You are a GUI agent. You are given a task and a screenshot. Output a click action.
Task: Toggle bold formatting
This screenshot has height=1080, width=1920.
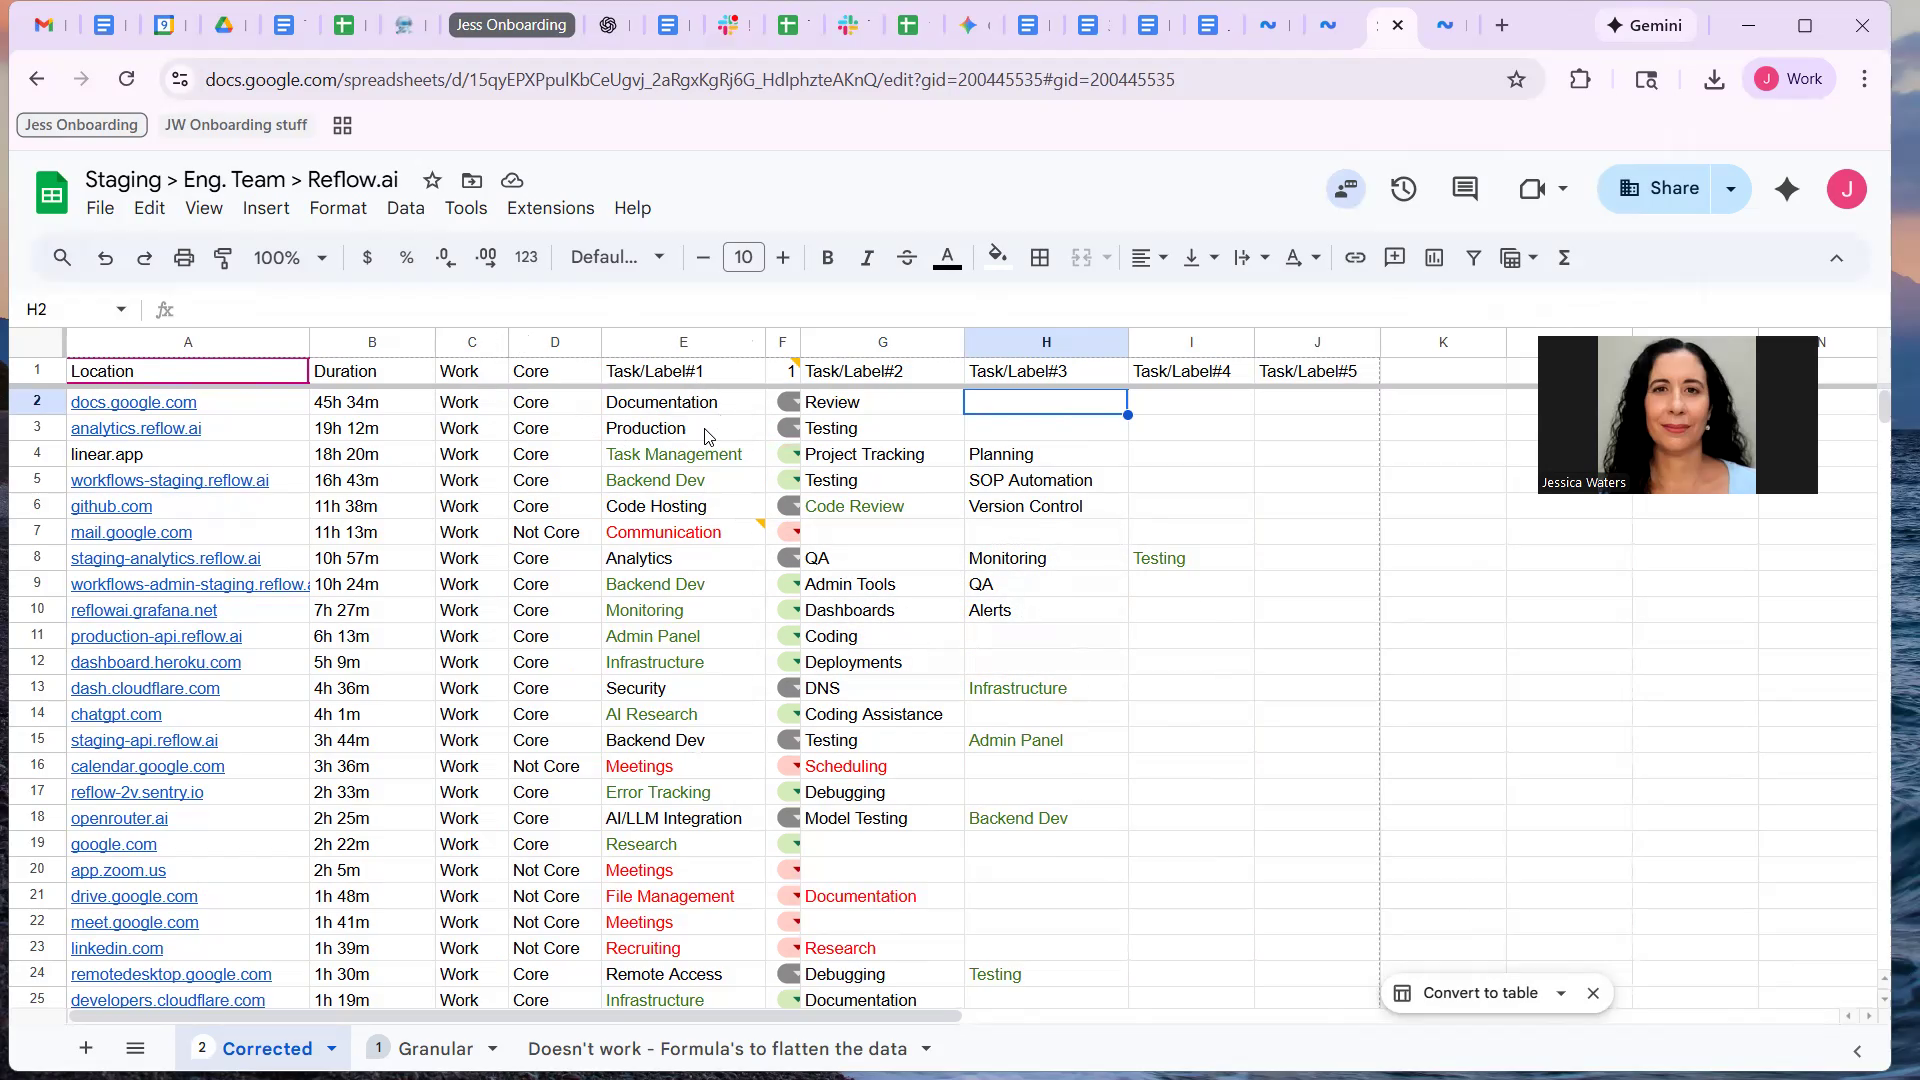click(827, 258)
